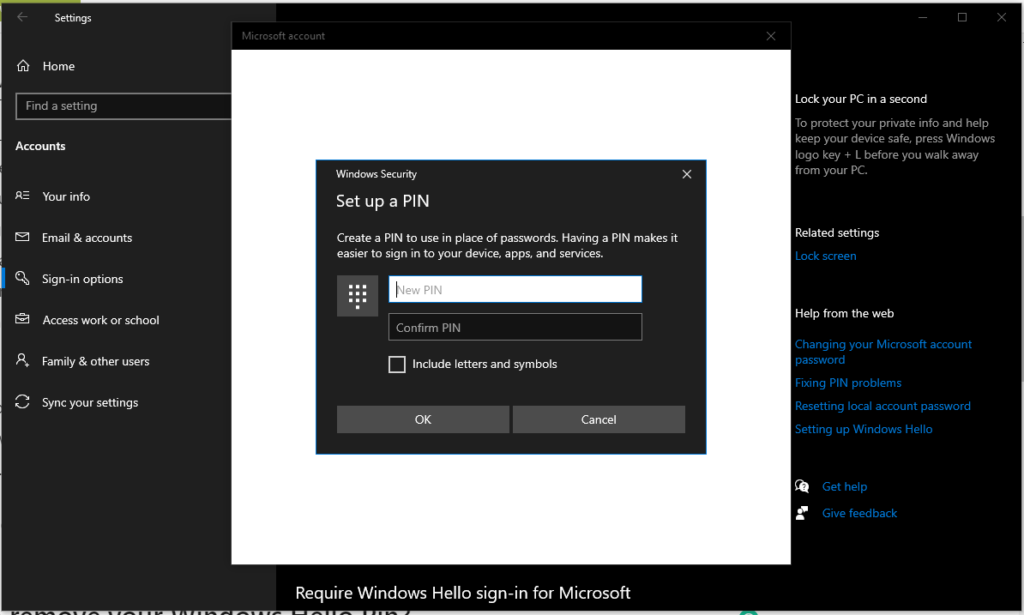Screen dimensions: 1024x615
Task: Open Fixing PIN problems link
Action: tap(848, 382)
